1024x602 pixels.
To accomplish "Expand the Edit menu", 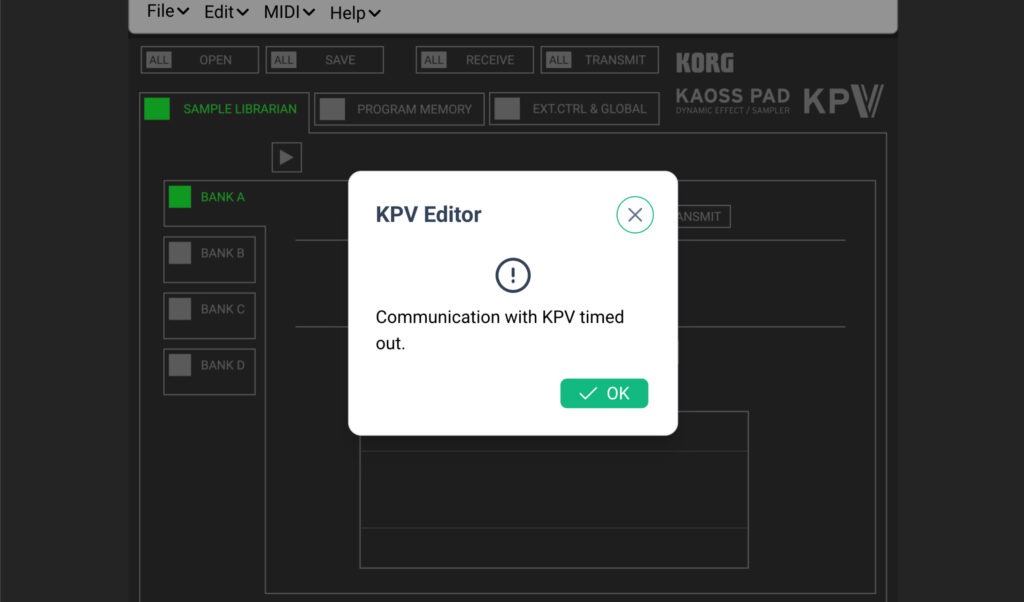I will [225, 12].
